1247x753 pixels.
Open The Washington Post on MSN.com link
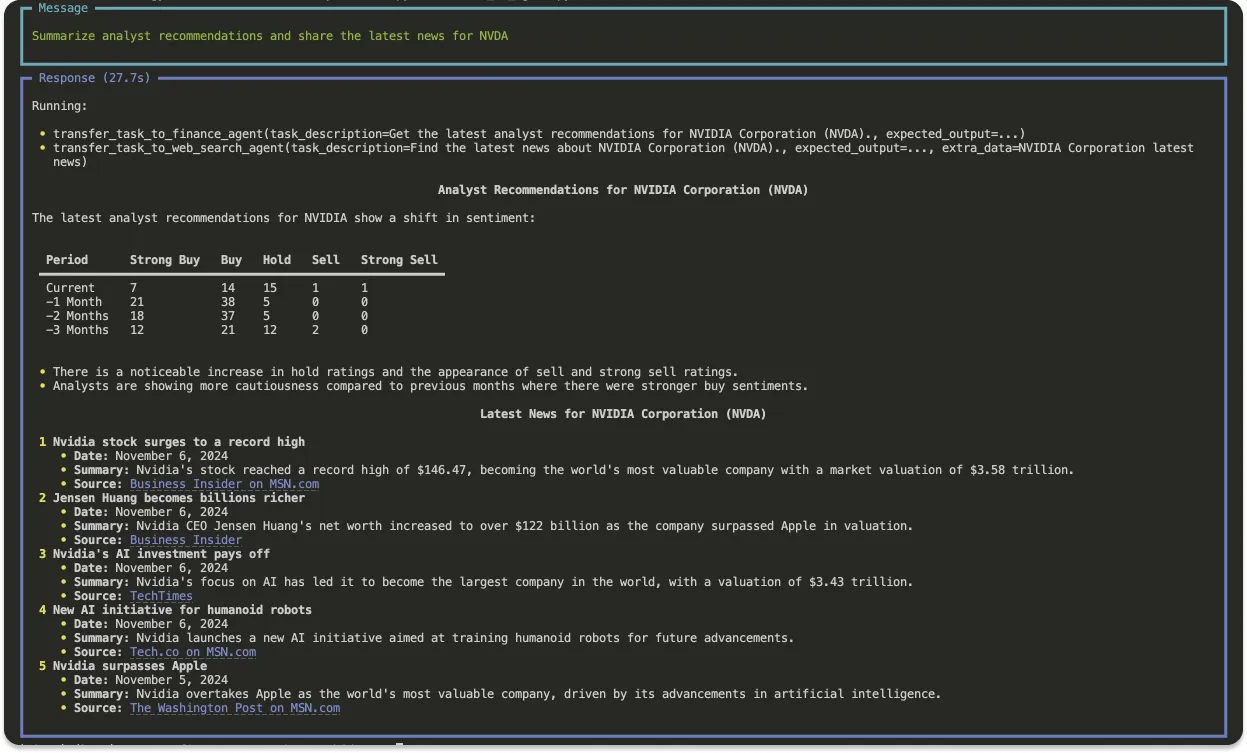tap(234, 708)
